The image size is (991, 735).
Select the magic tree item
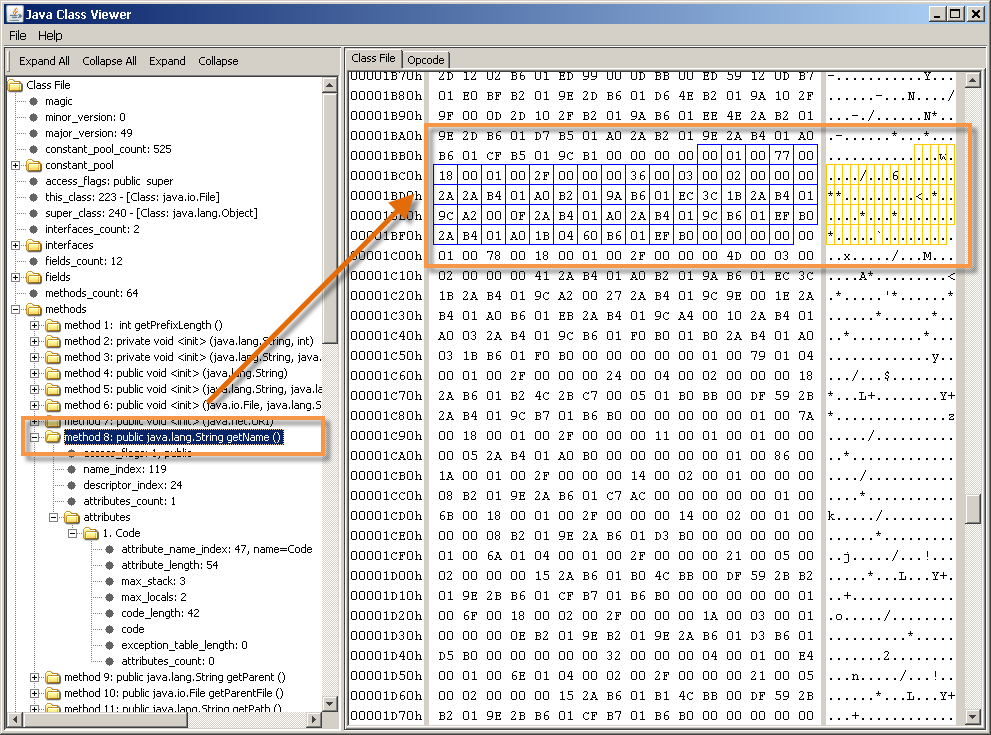tap(59, 101)
